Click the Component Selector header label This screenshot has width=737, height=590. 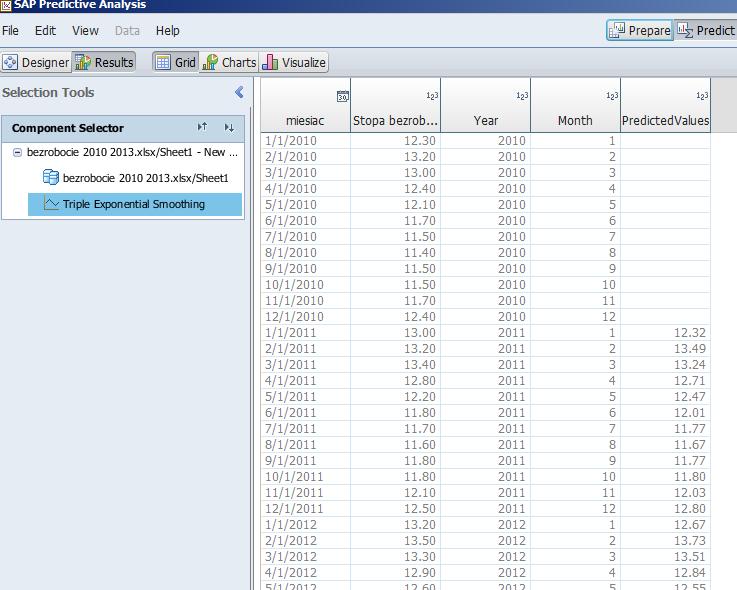coord(68,128)
